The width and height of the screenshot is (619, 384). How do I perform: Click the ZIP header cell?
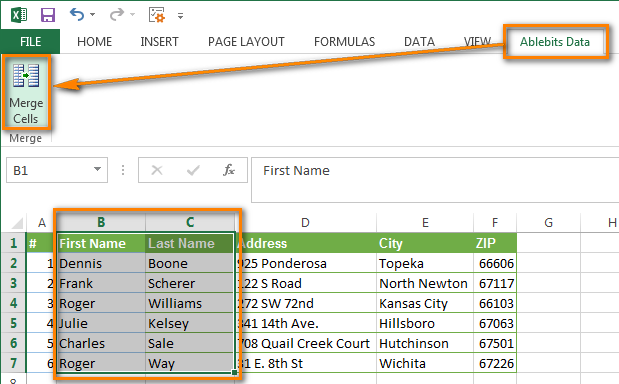point(495,243)
